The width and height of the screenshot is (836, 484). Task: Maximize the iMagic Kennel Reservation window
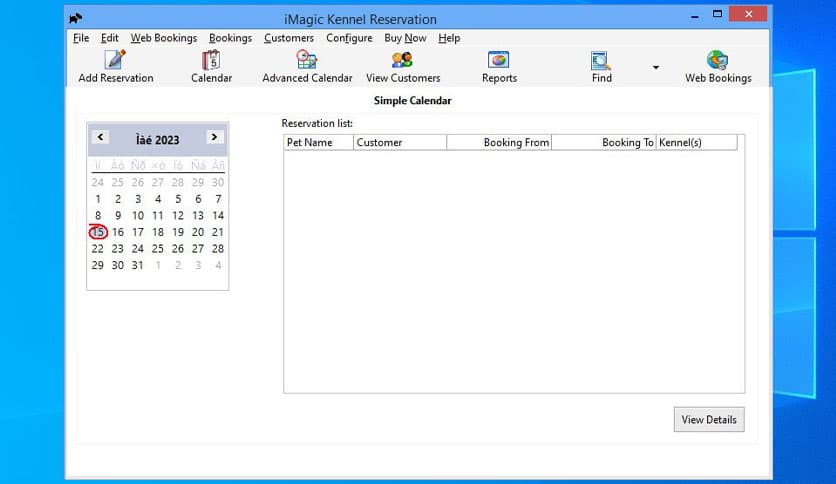click(x=718, y=14)
